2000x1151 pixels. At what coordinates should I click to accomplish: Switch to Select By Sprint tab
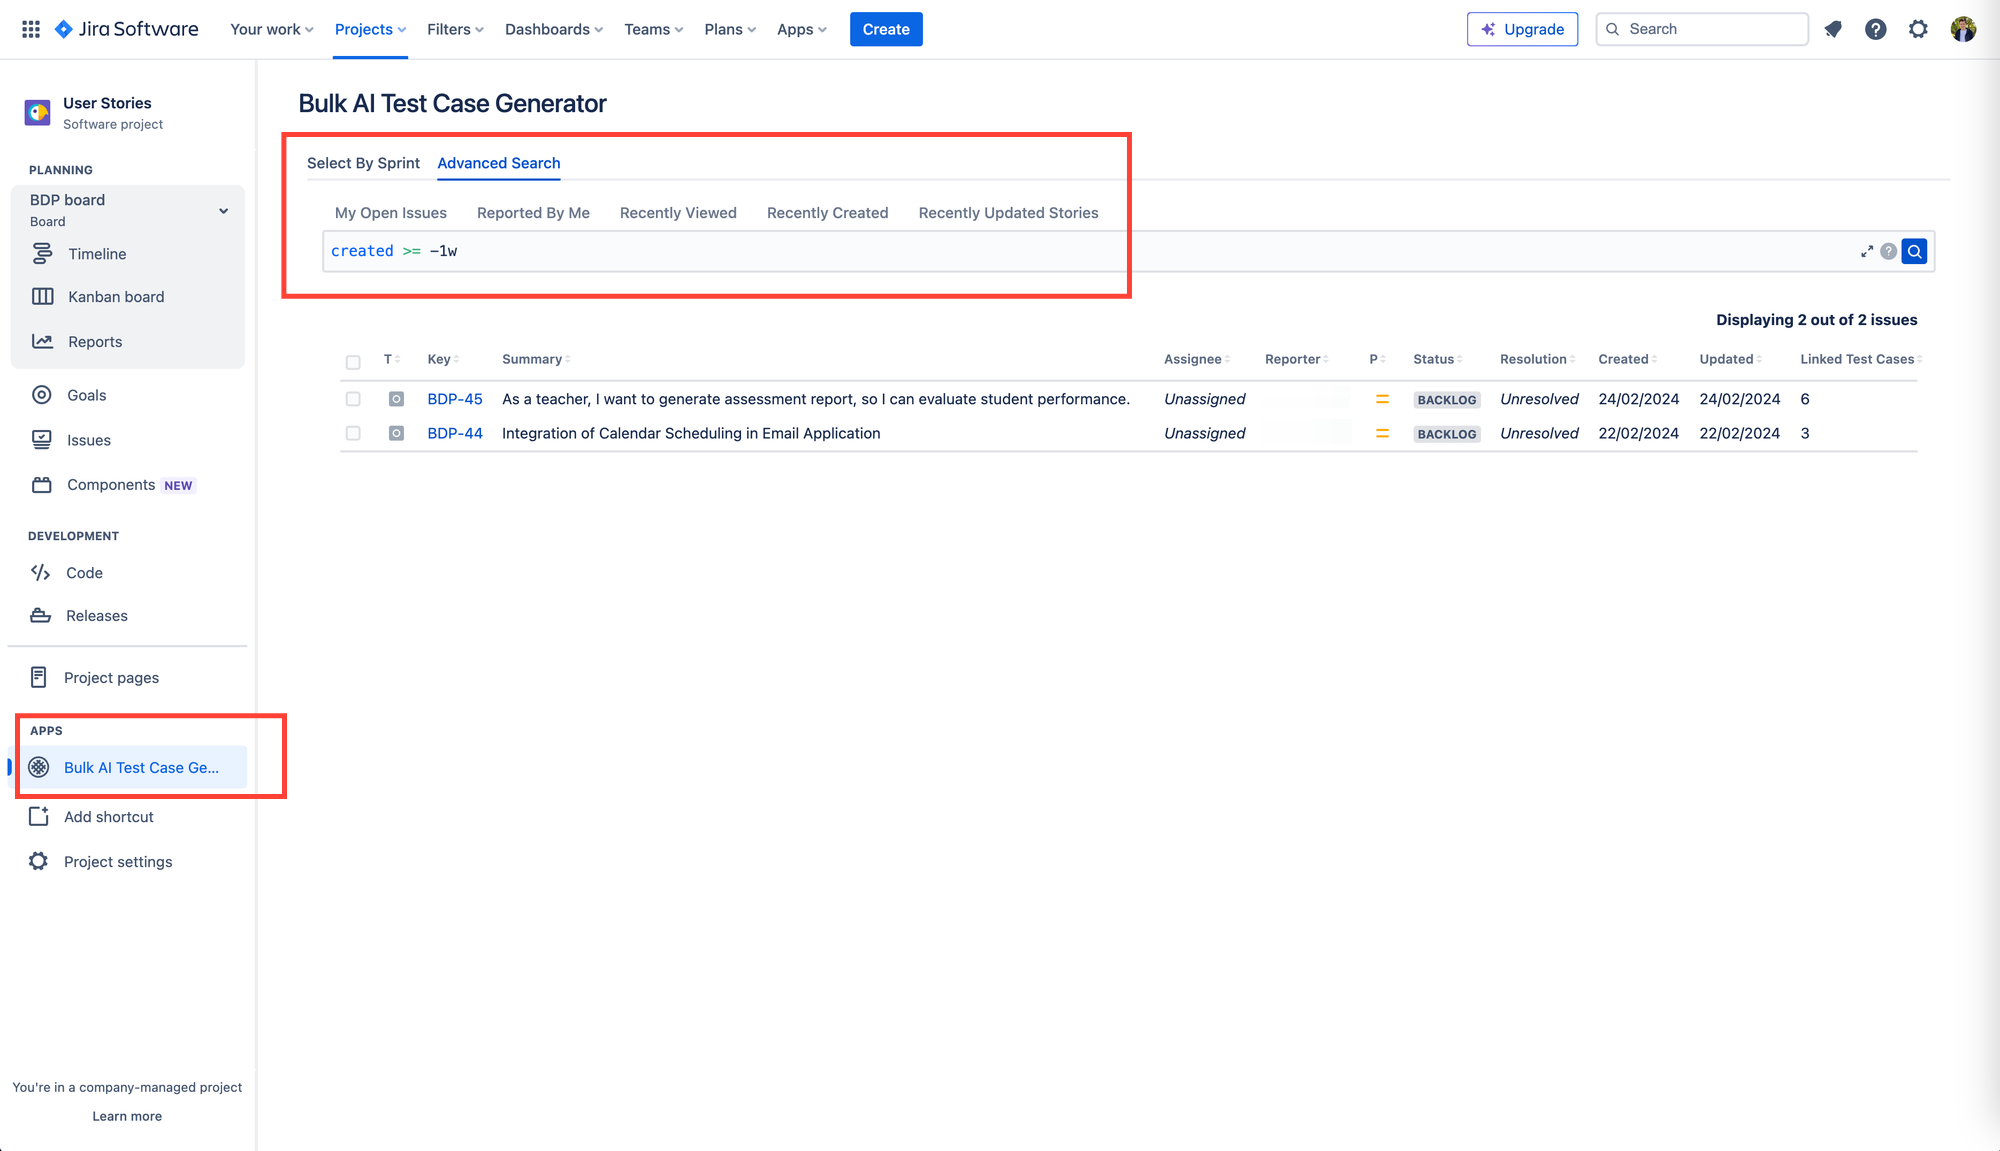click(x=363, y=163)
